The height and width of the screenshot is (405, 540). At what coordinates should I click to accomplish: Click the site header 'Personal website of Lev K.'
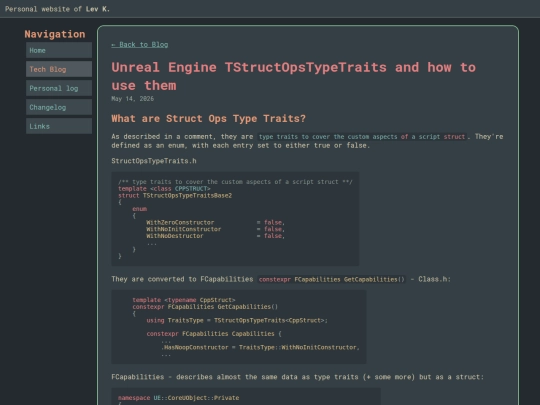58,9
